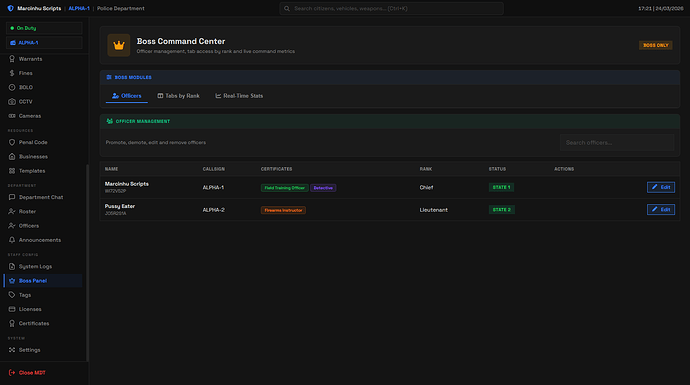
Task: Click the STATUS column header
Action: click(x=497, y=169)
